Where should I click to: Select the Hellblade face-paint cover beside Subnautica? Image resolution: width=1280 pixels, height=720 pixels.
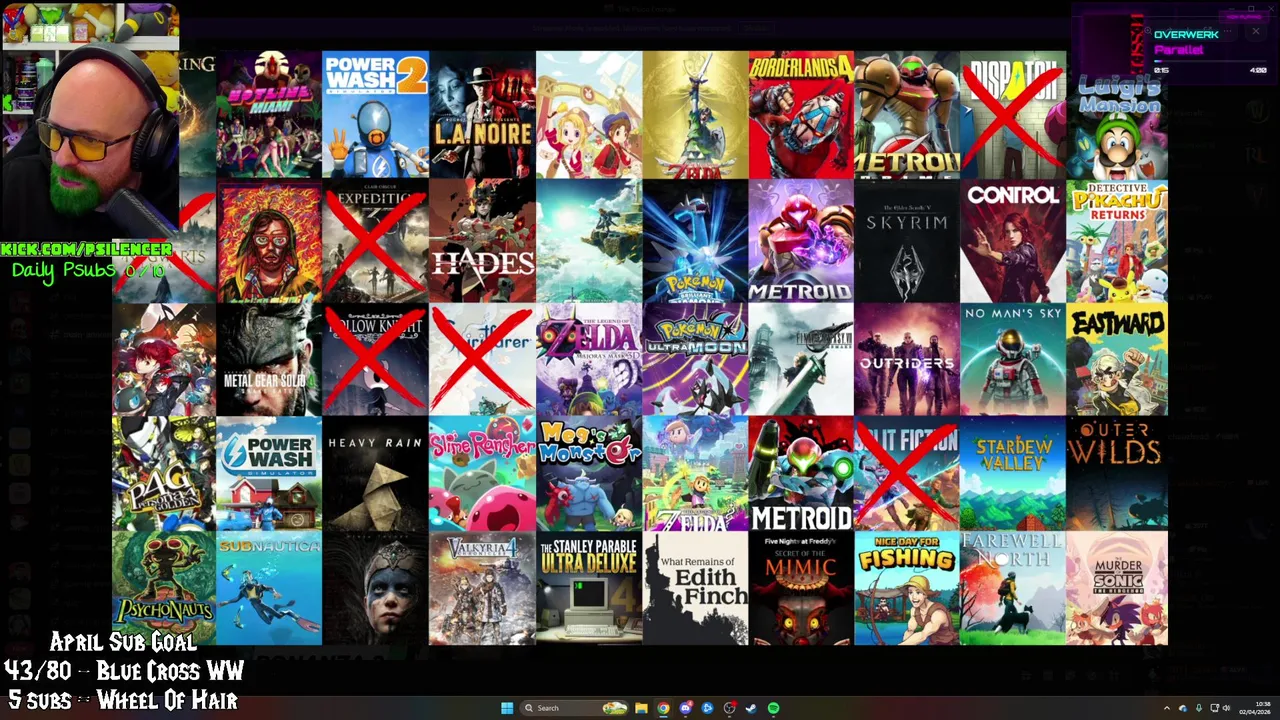pos(375,588)
